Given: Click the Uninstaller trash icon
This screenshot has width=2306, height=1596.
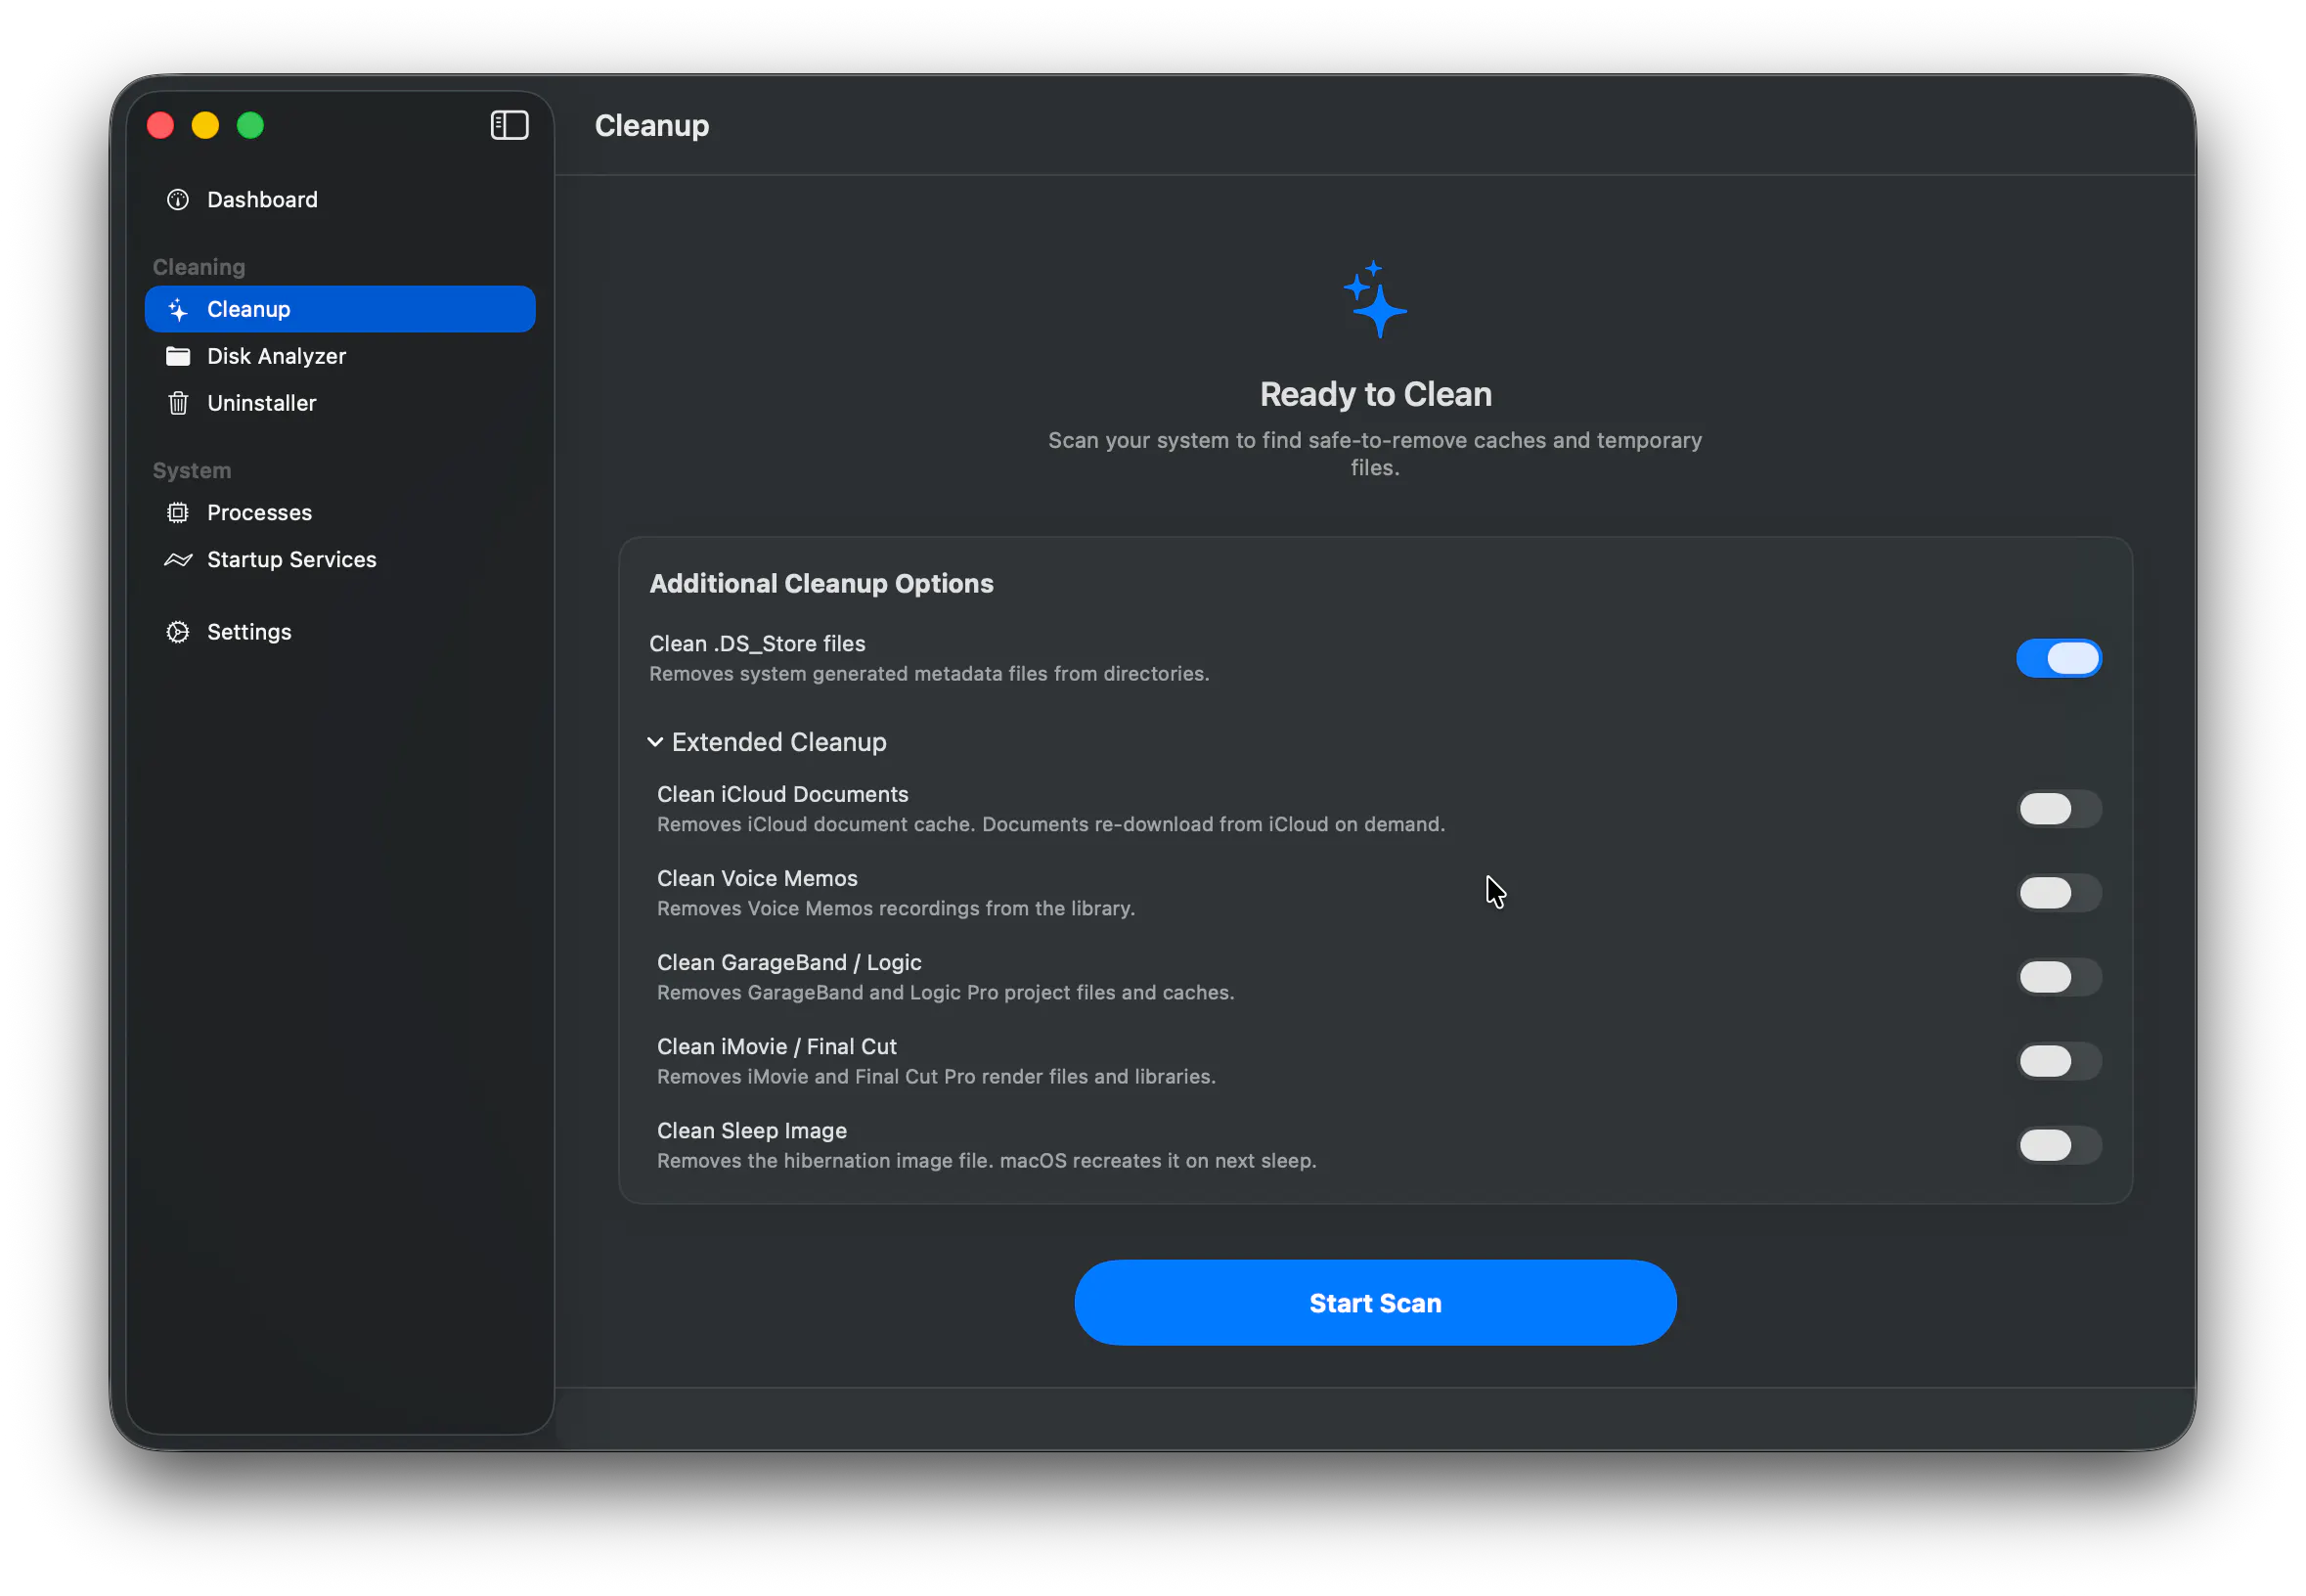Looking at the screenshot, I should click(x=178, y=403).
